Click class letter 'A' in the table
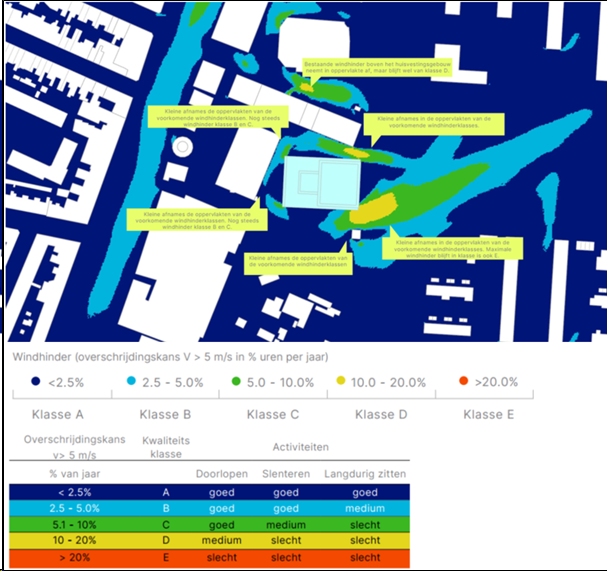This screenshot has height=571, width=607. pyautogui.click(x=166, y=492)
